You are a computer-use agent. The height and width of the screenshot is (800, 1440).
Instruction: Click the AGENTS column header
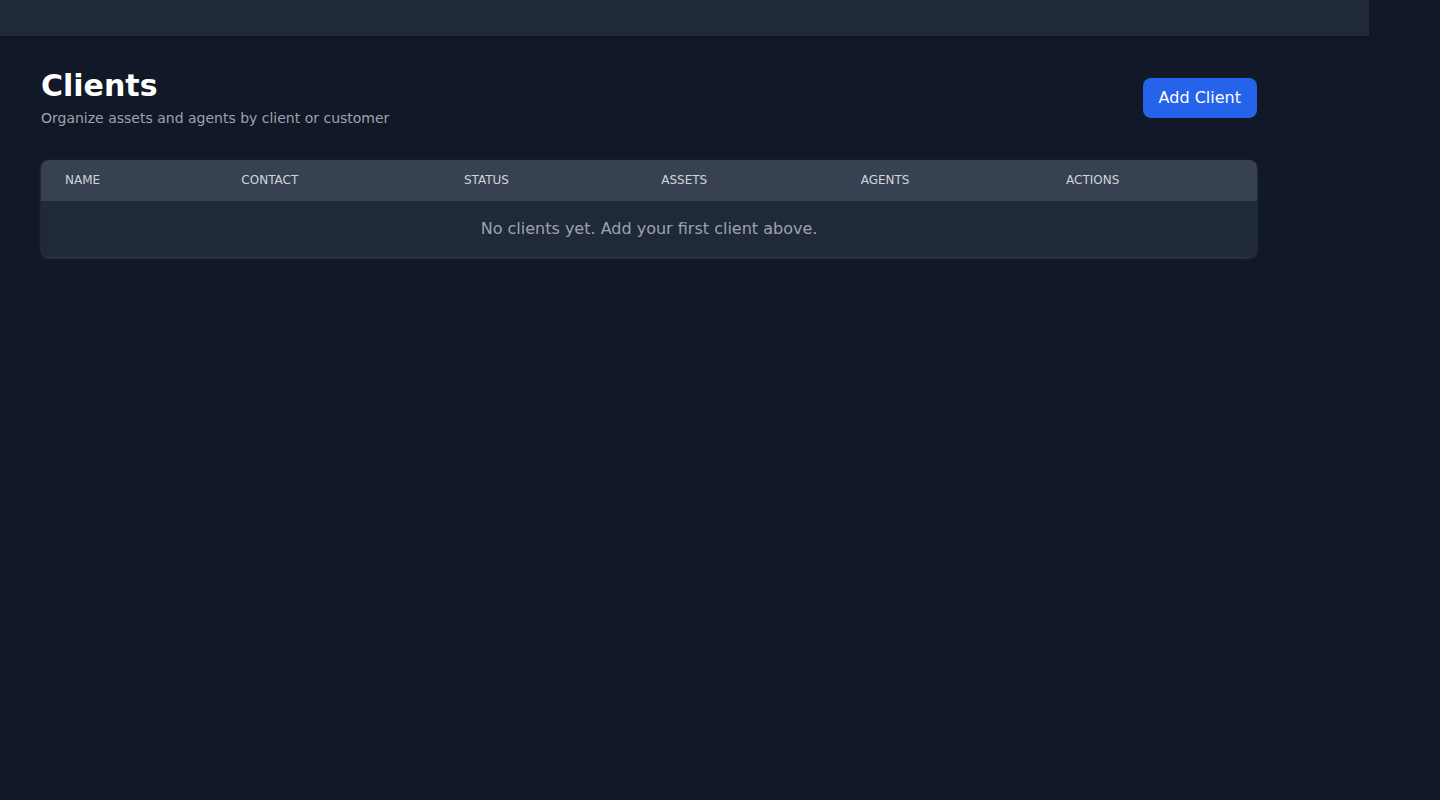(x=885, y=180)
